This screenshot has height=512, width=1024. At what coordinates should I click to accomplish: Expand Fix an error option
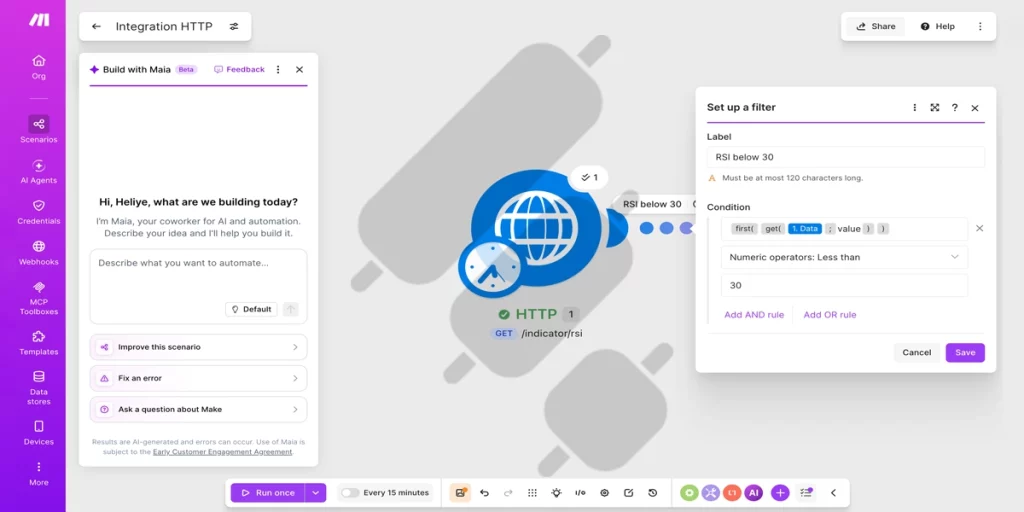click(x=199, y=378)
